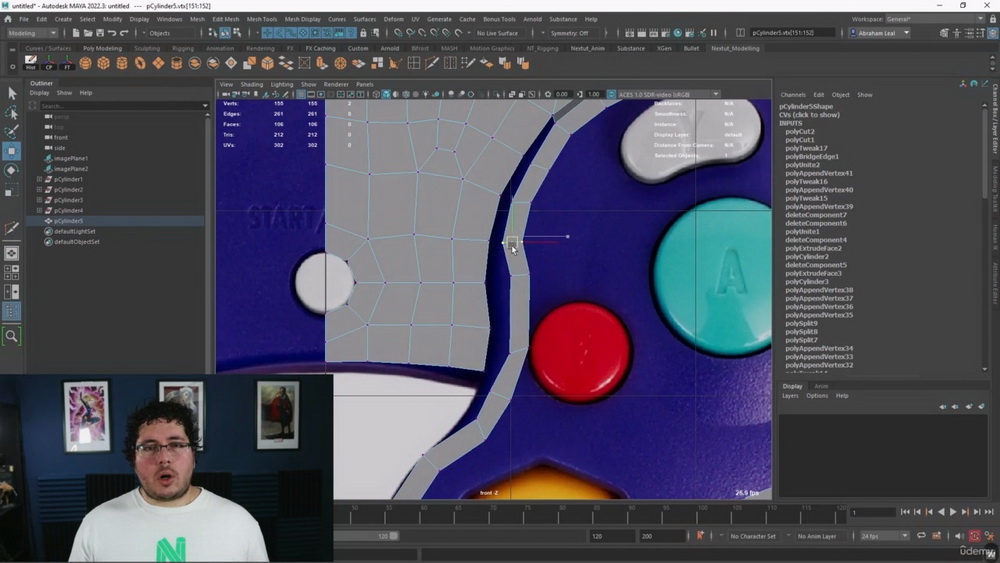1000x563 pixels.
Task: Toggle snap to points
Action: (x=422, y=33)
